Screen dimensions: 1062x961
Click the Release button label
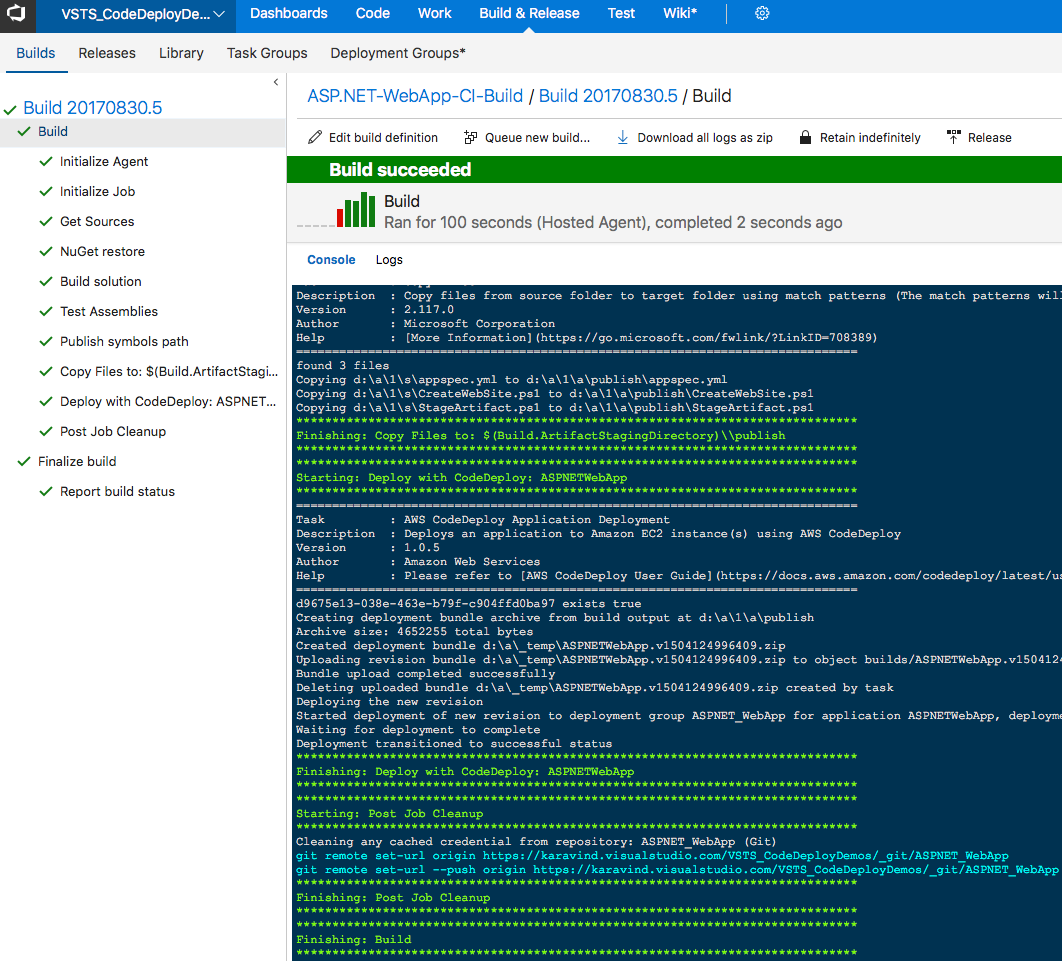click(990, 137)
